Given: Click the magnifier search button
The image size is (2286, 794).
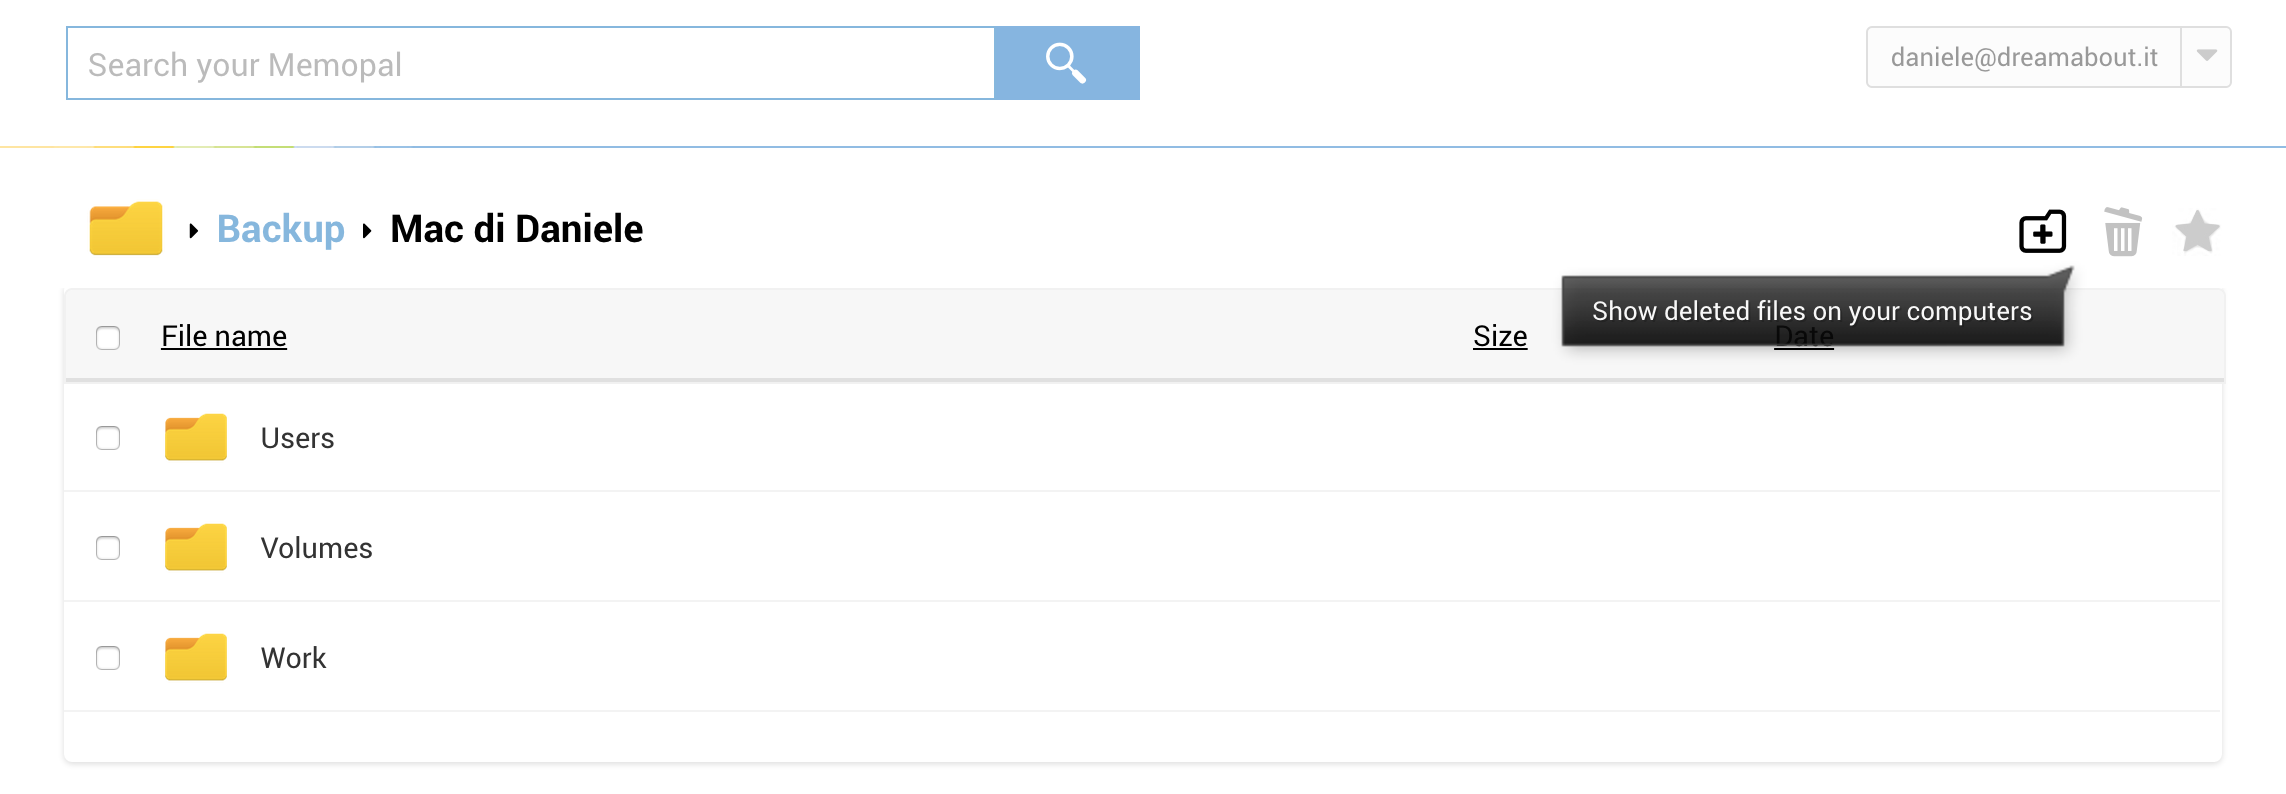Looking at the screenshot, I should tap(1067, 63).
